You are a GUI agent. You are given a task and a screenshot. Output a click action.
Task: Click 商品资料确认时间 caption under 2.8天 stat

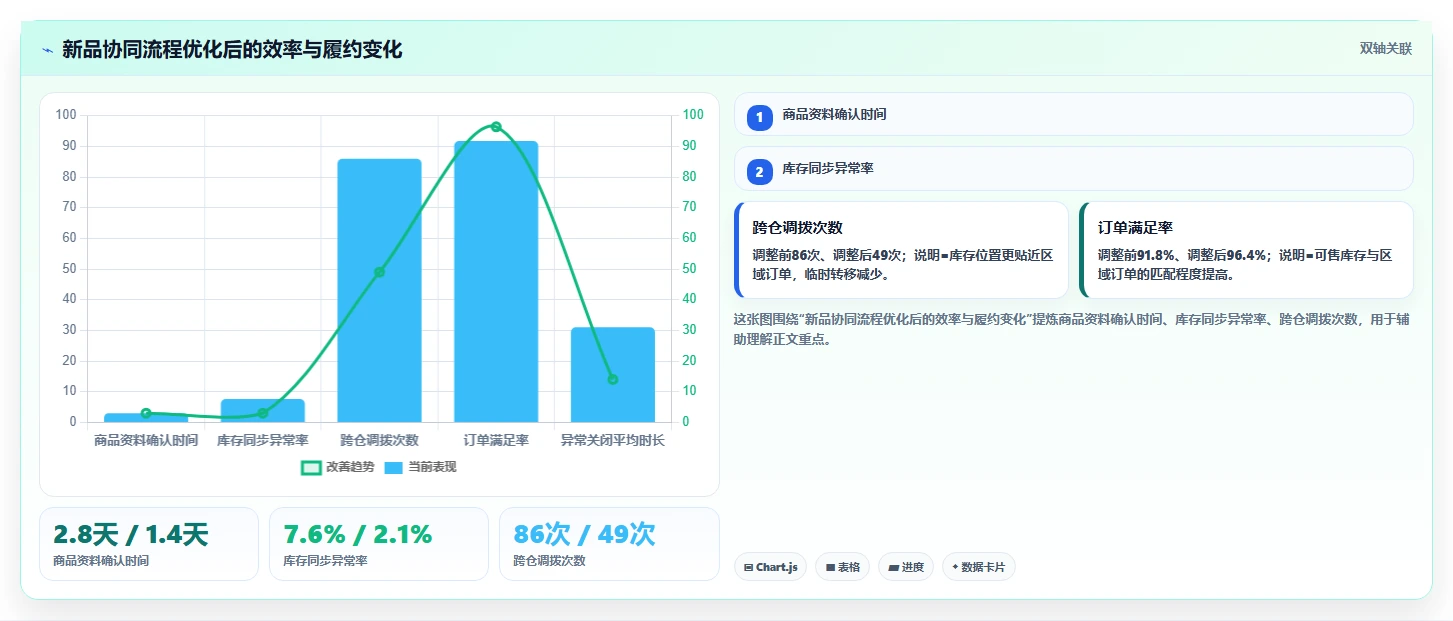coord(101,561)
